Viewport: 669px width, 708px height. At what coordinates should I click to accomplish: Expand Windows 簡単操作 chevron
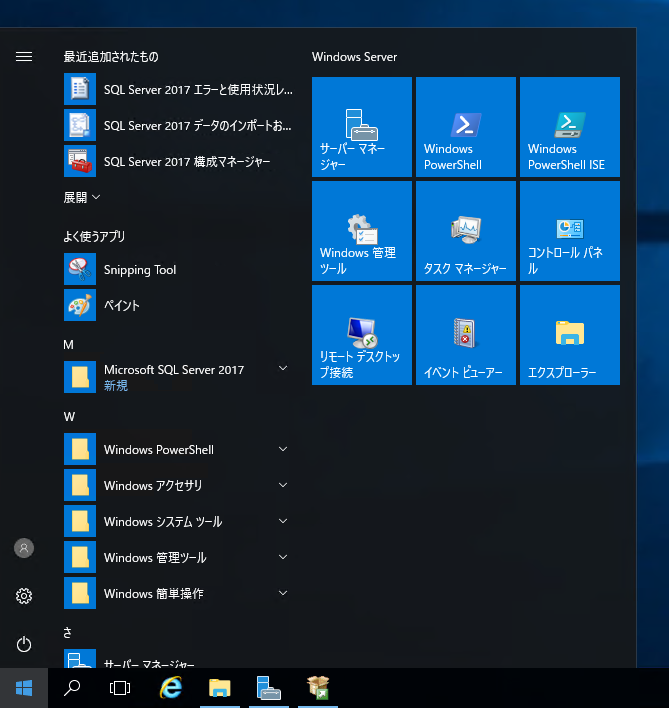(283, 593)
